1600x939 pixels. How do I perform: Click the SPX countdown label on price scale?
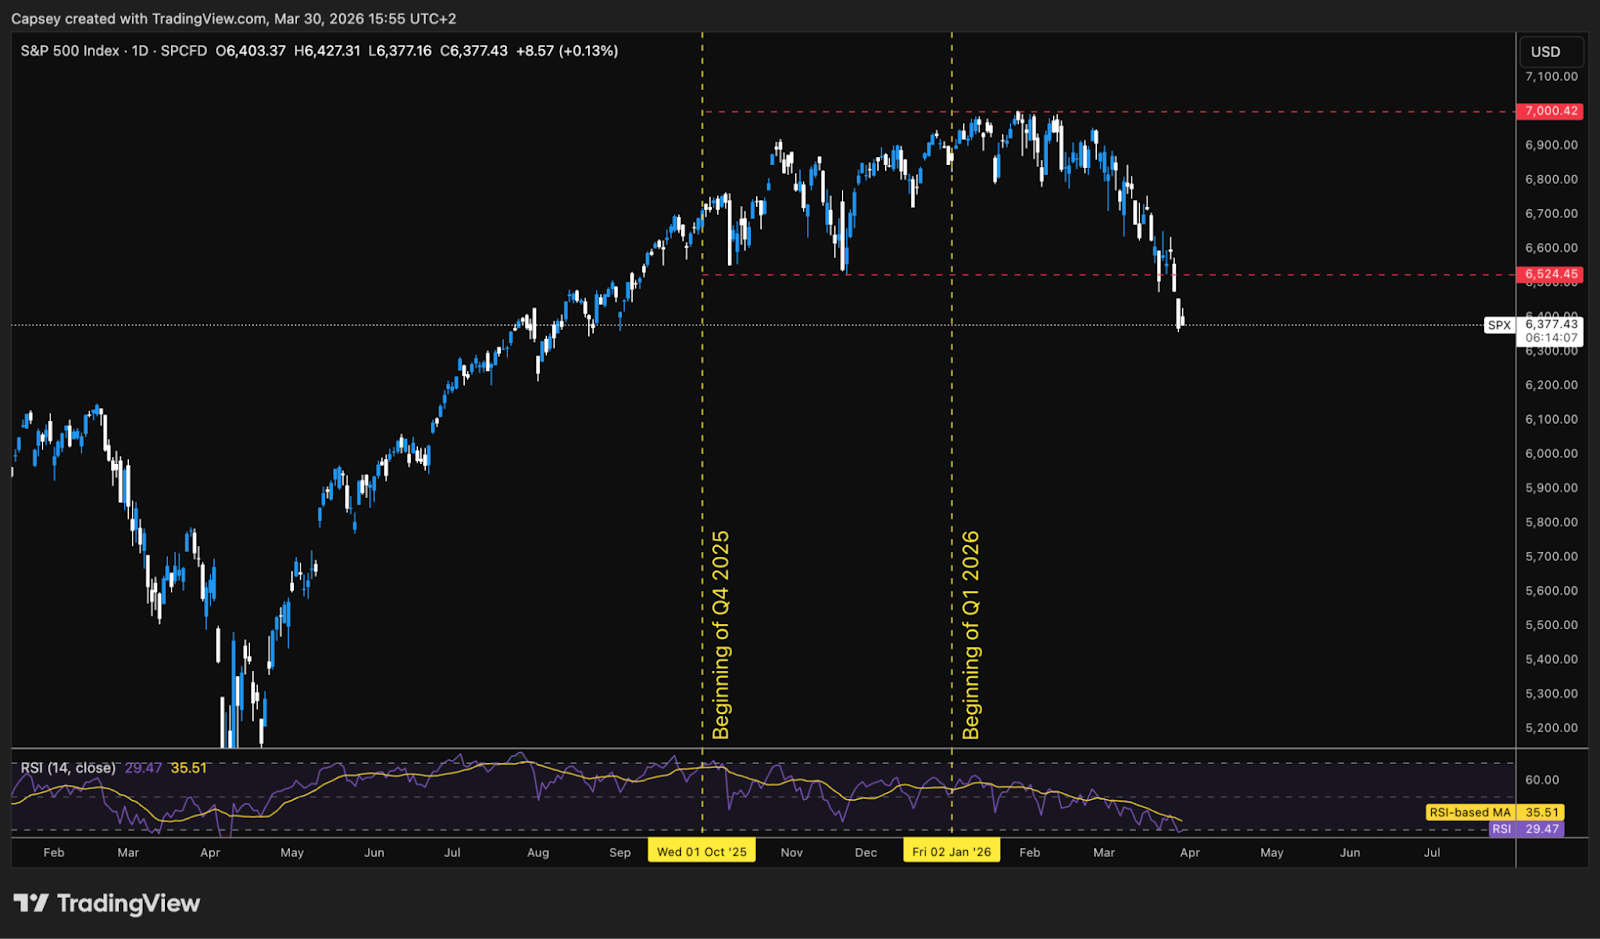(1553, 337)
